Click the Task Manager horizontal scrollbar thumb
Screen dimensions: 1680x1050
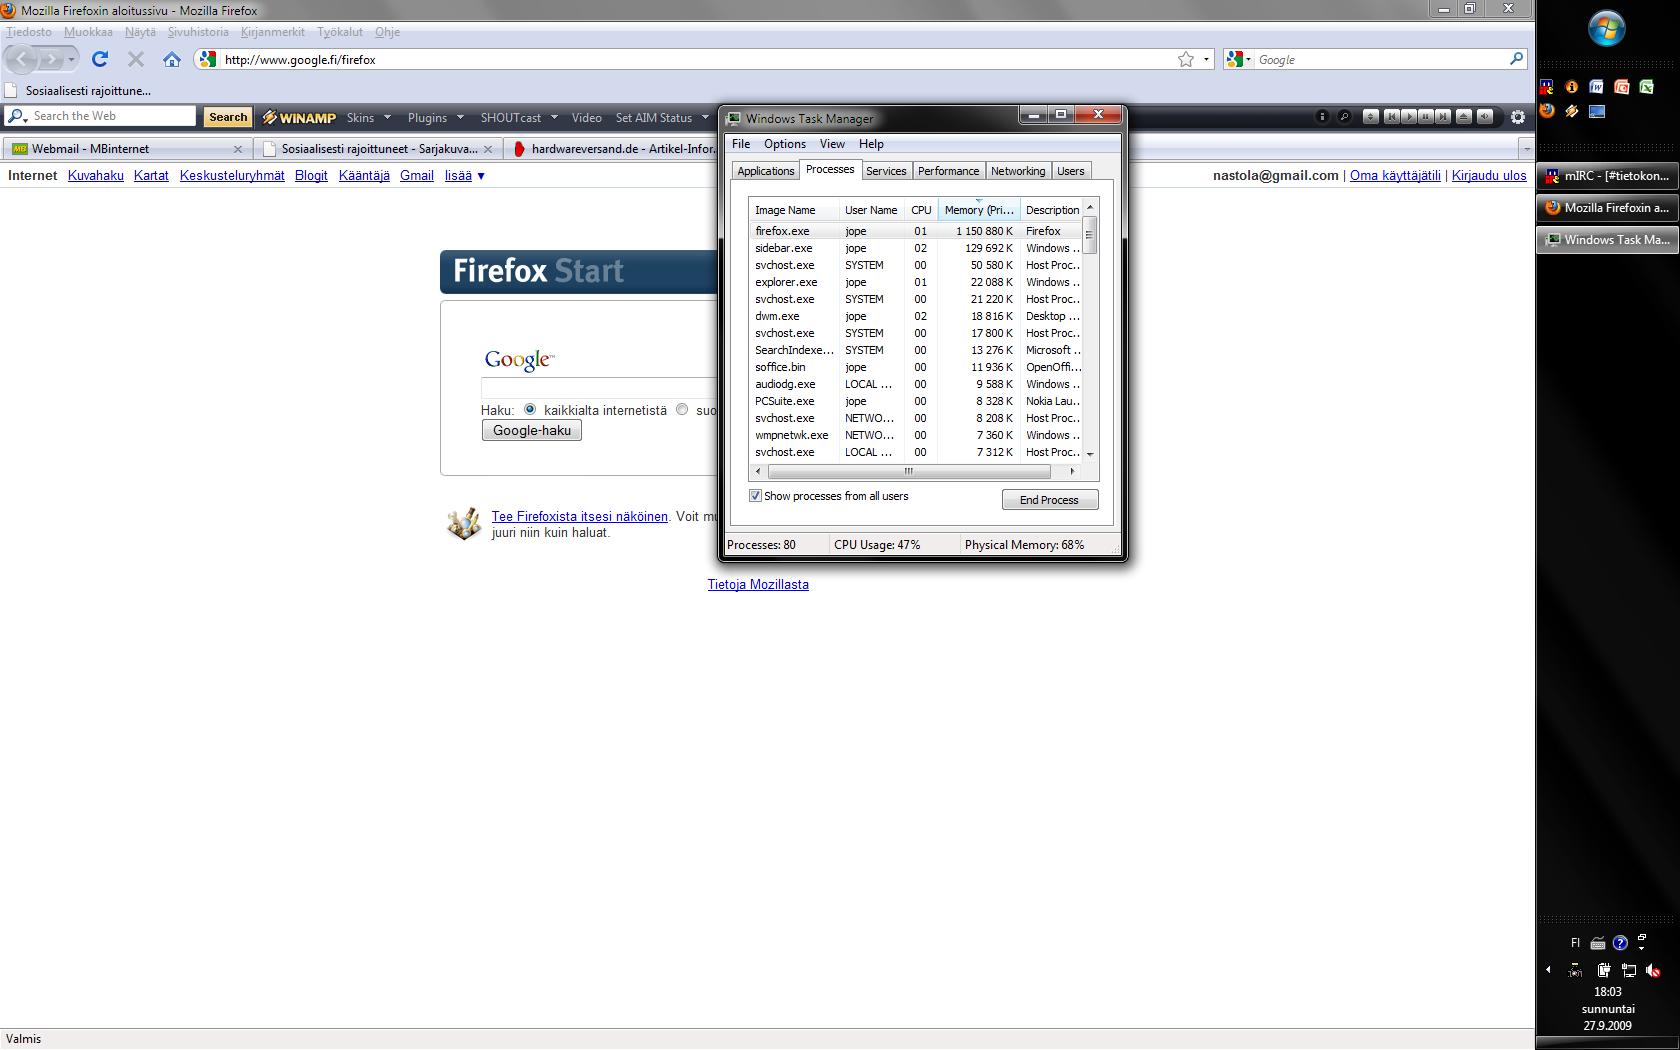(909, 471)
